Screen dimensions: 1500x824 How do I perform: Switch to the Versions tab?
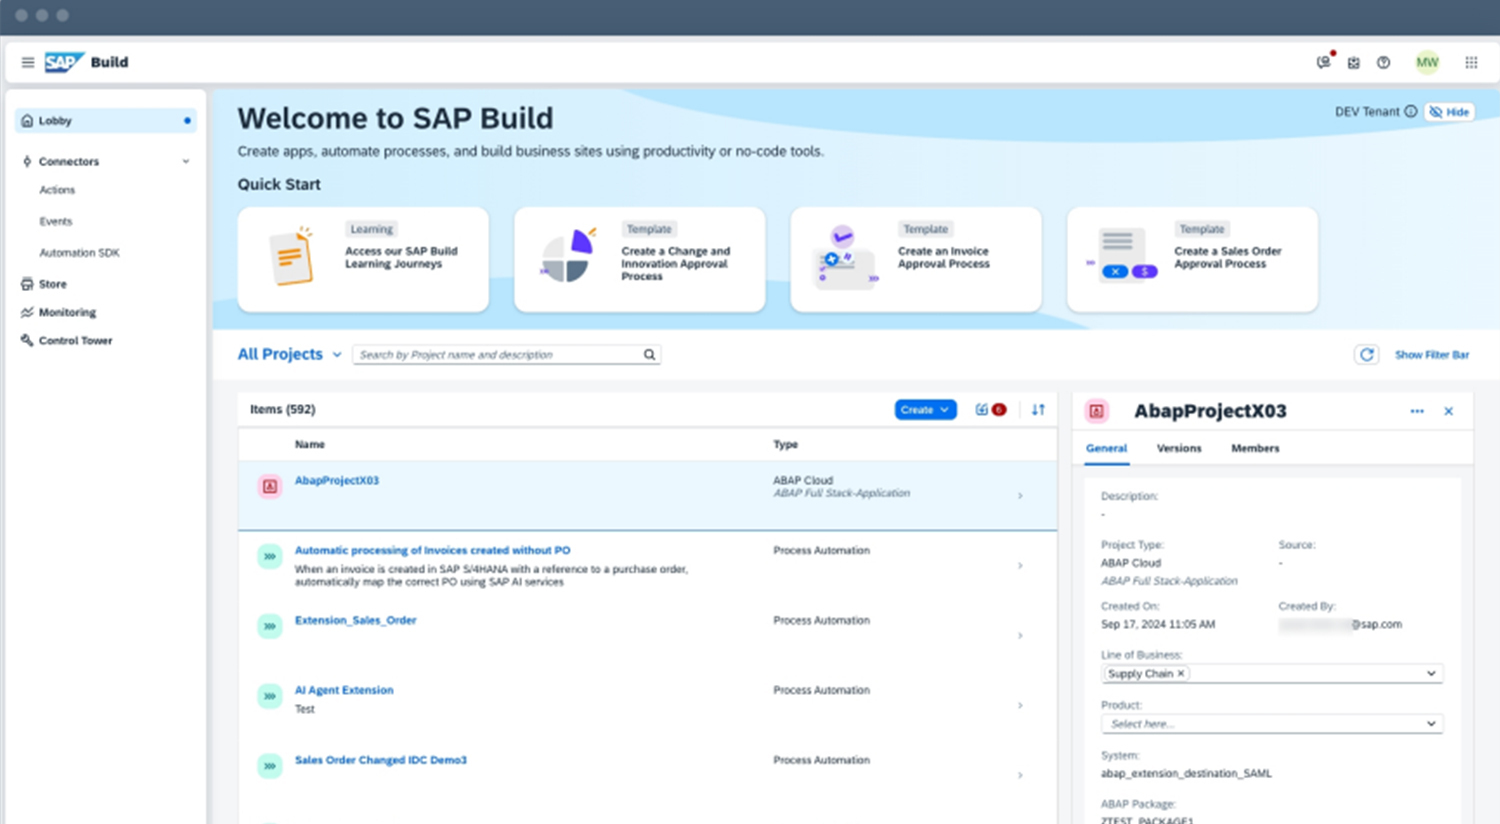pyautogui.click(x=1179, y=448)
